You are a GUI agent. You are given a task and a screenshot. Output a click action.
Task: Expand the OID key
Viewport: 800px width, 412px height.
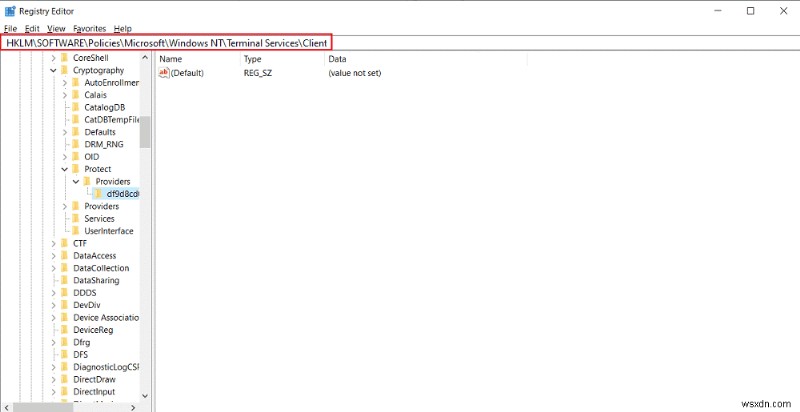click(65, 157)
